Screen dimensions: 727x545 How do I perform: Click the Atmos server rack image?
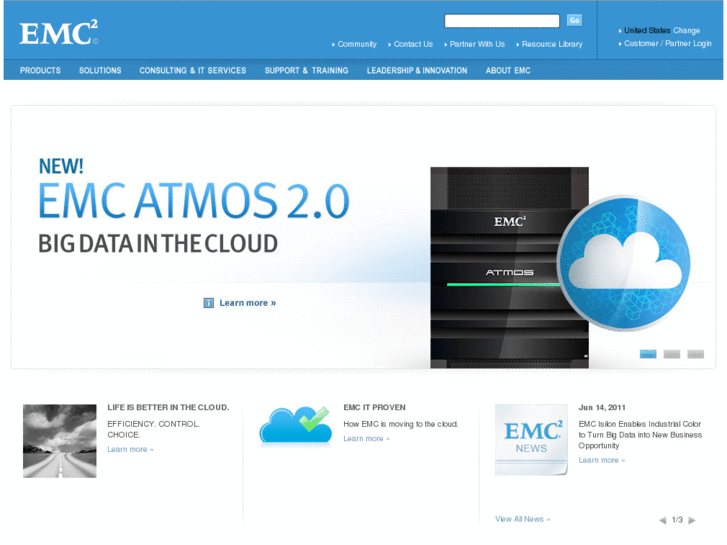point(509,268)
